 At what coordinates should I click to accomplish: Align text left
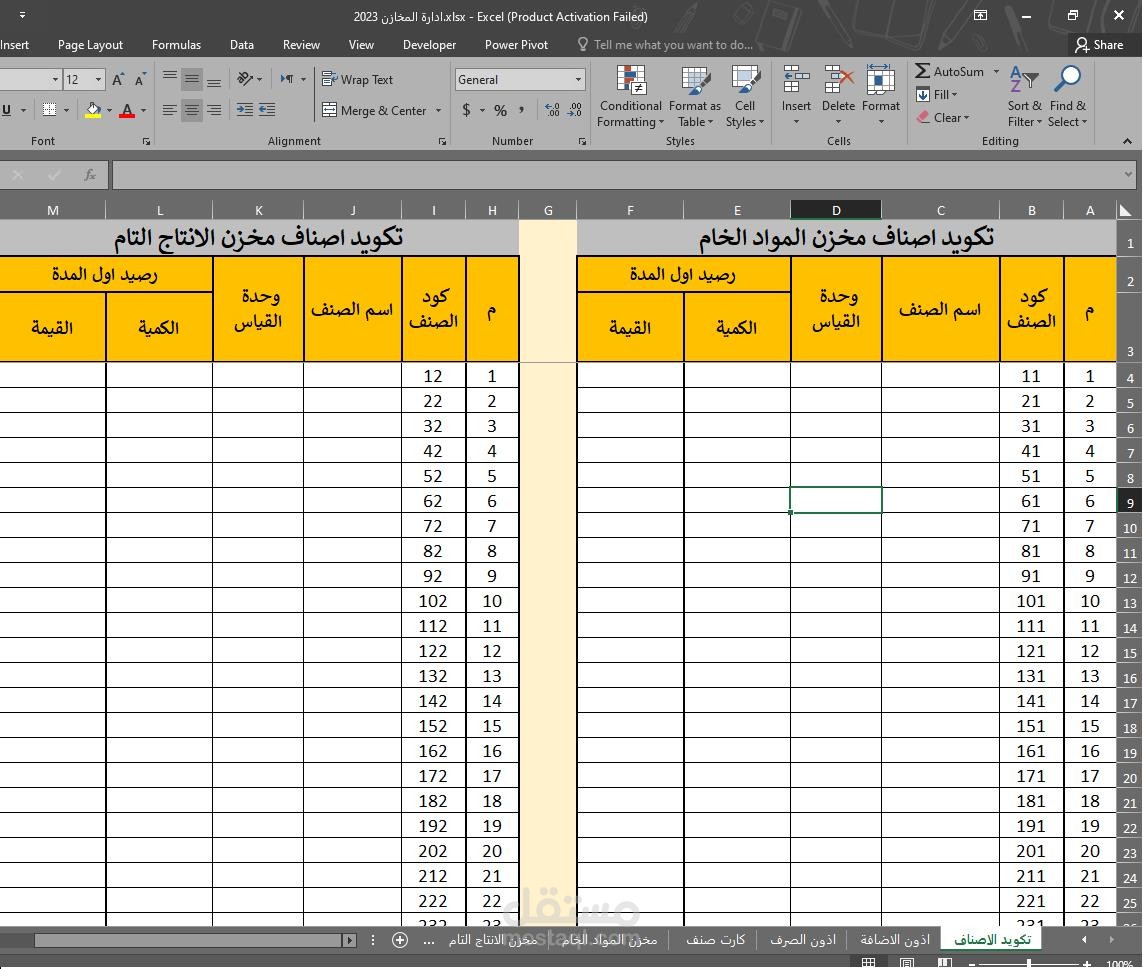coord(170,110)
